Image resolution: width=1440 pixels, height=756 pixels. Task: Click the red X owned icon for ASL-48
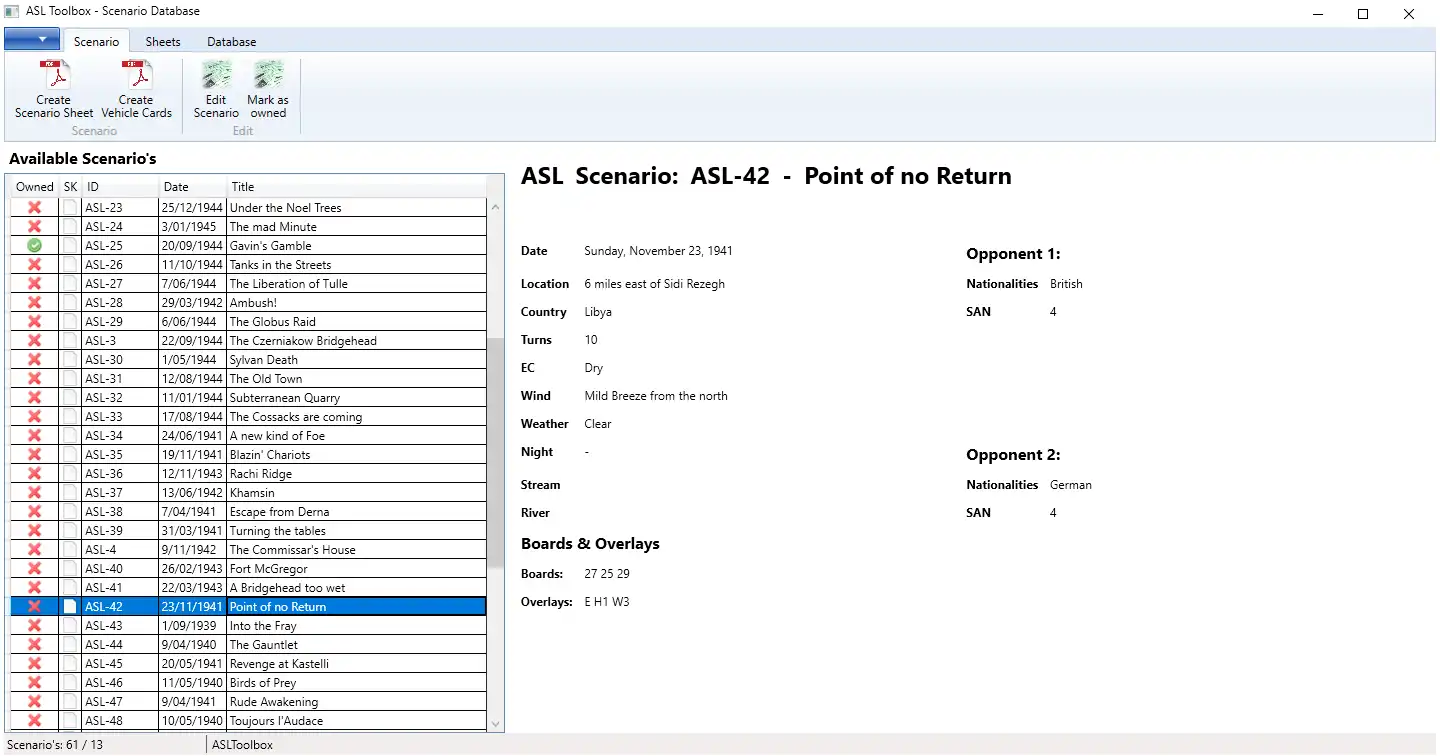coord(34,721)
